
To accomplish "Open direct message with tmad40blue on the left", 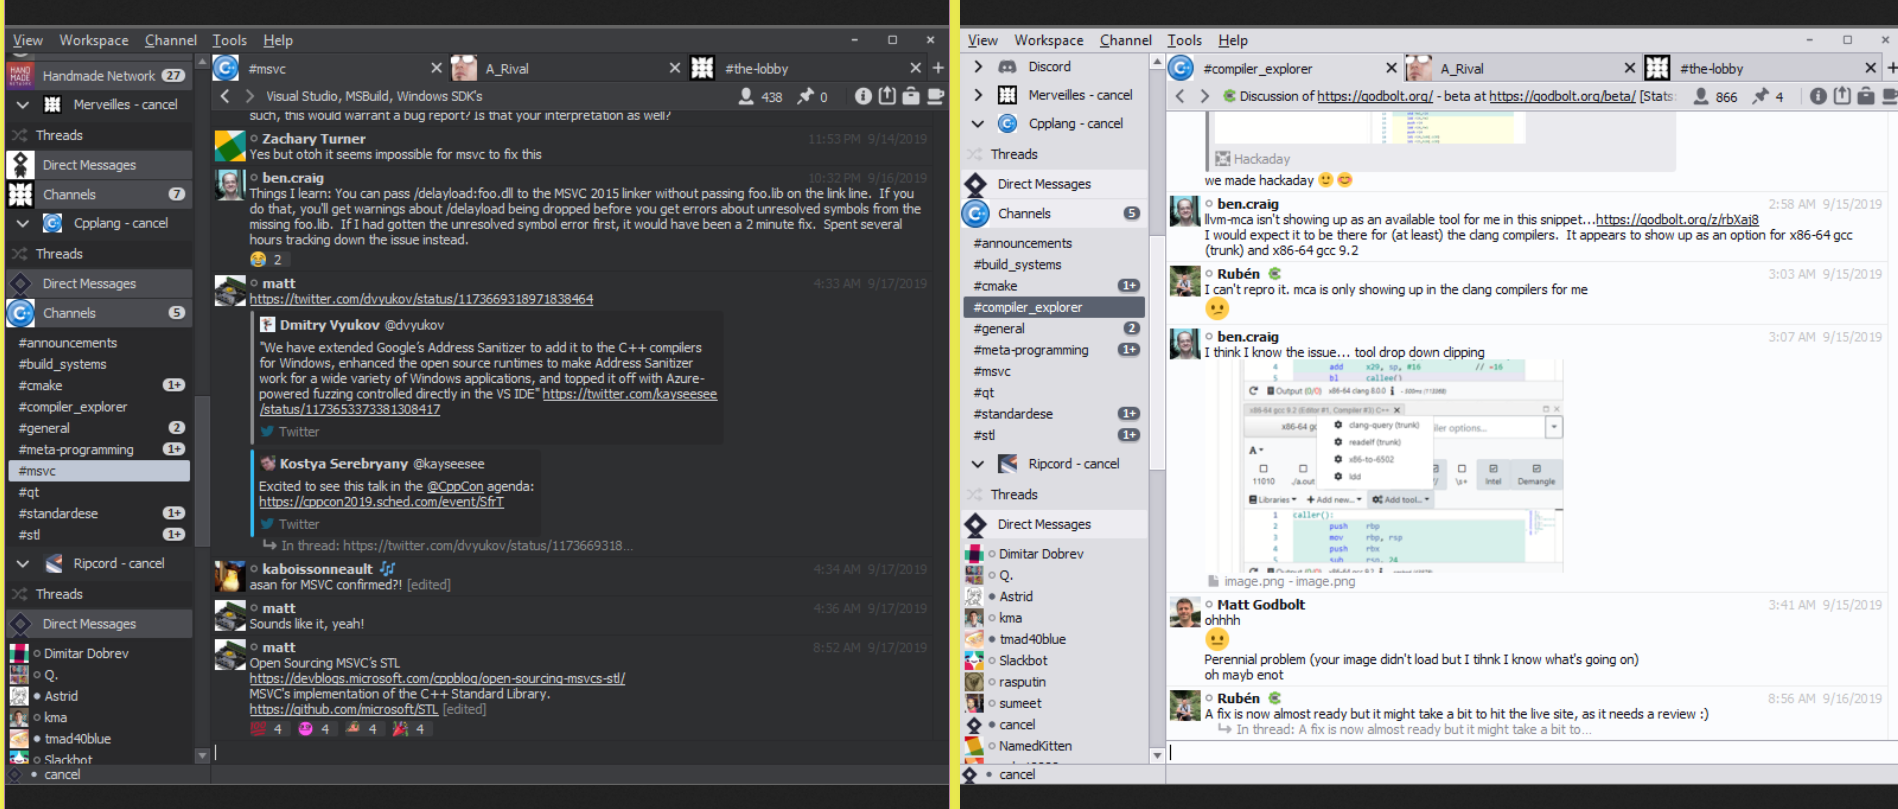I will (x=98, y=738).
